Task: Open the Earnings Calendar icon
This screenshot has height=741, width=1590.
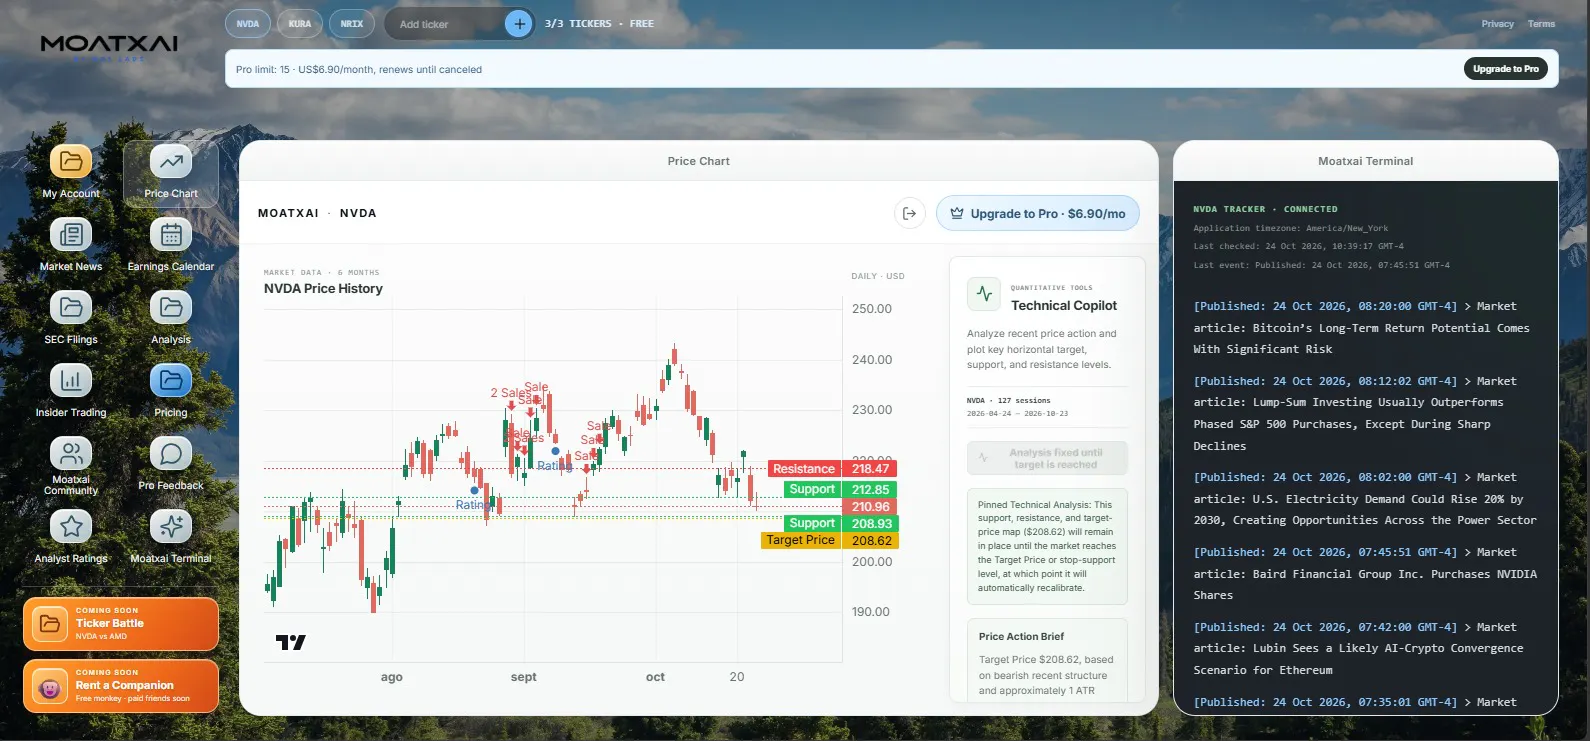Action: 171,234
